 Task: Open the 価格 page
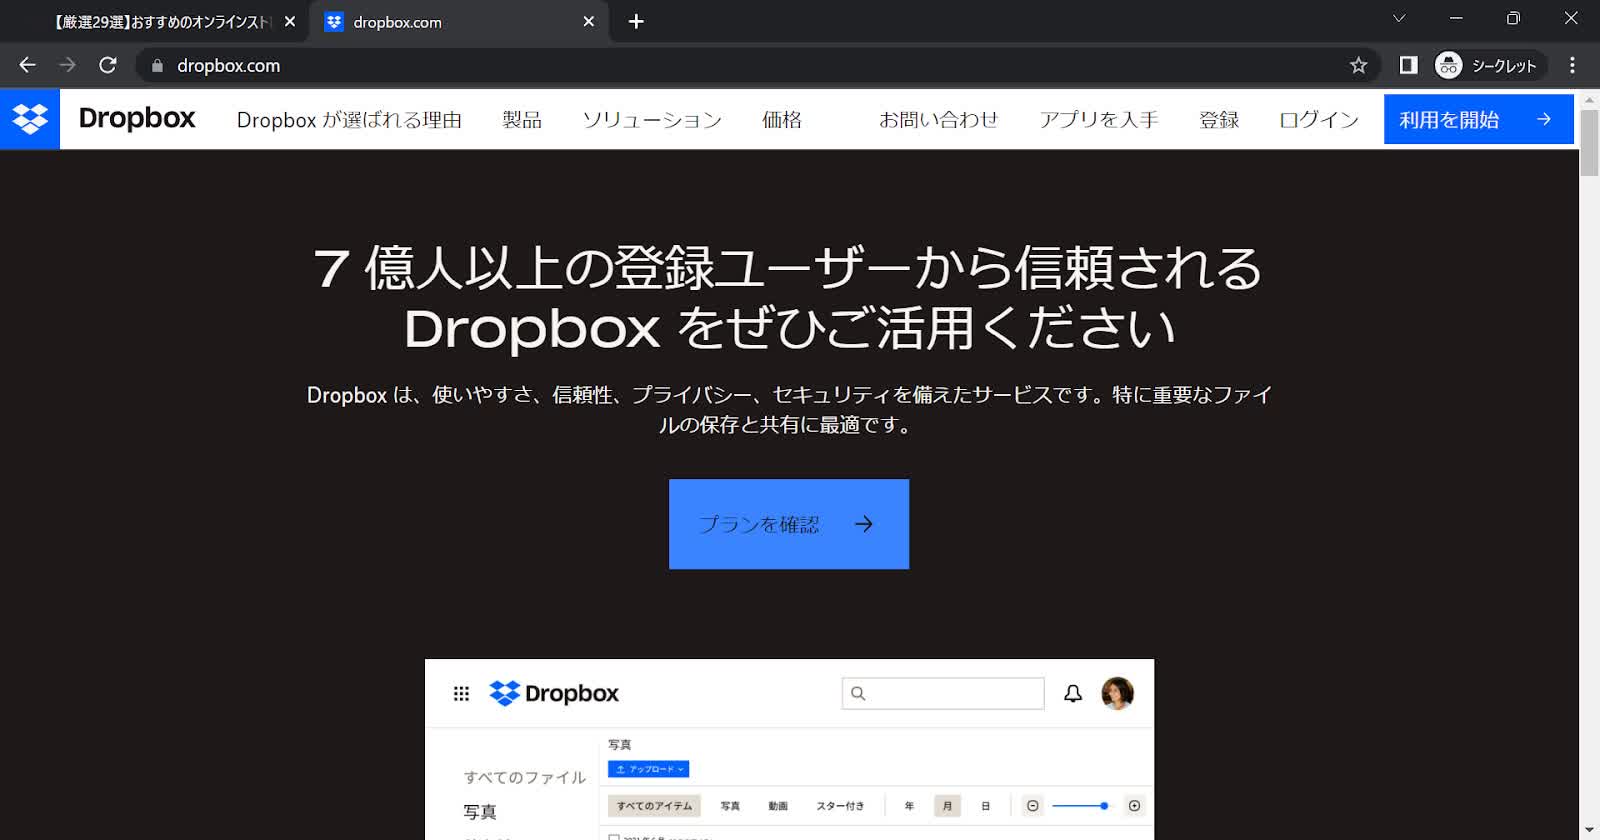782,119
